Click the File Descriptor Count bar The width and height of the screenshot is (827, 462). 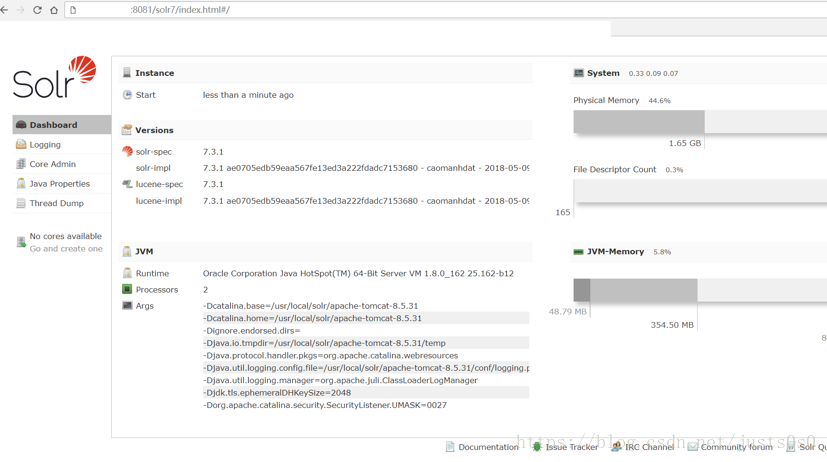700,190
